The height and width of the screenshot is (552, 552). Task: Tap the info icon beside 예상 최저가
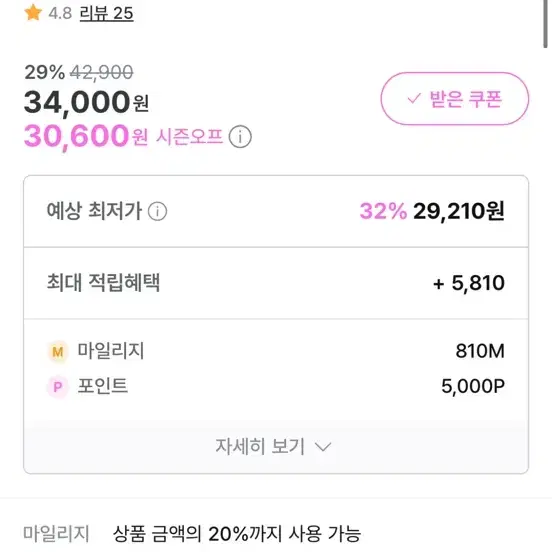tap(157, 212)
